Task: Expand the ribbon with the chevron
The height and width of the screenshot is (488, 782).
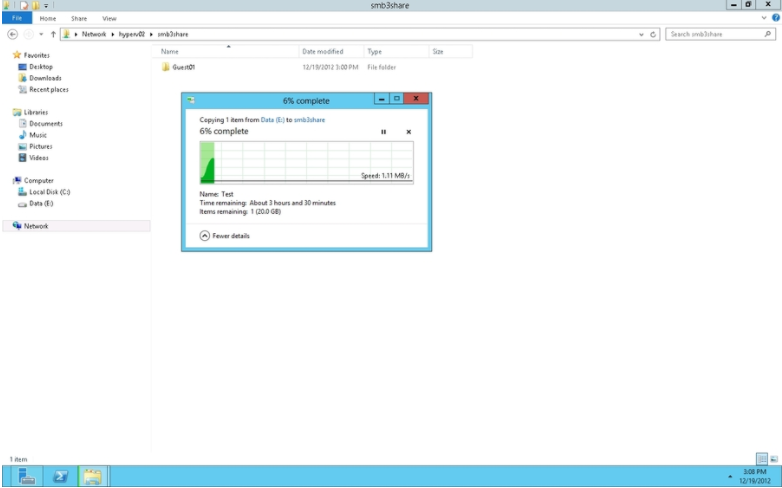Action: 764,18
